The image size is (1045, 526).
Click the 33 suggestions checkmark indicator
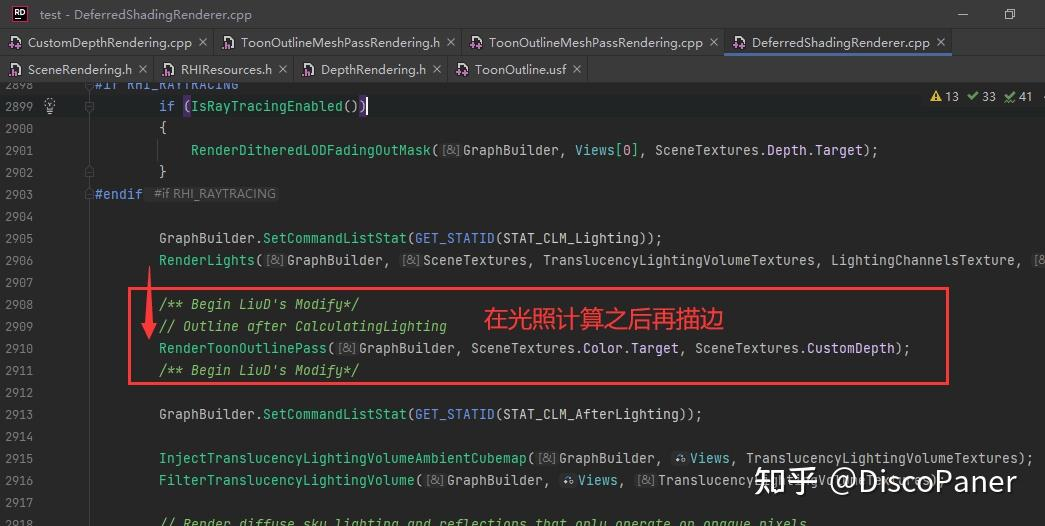981,97
